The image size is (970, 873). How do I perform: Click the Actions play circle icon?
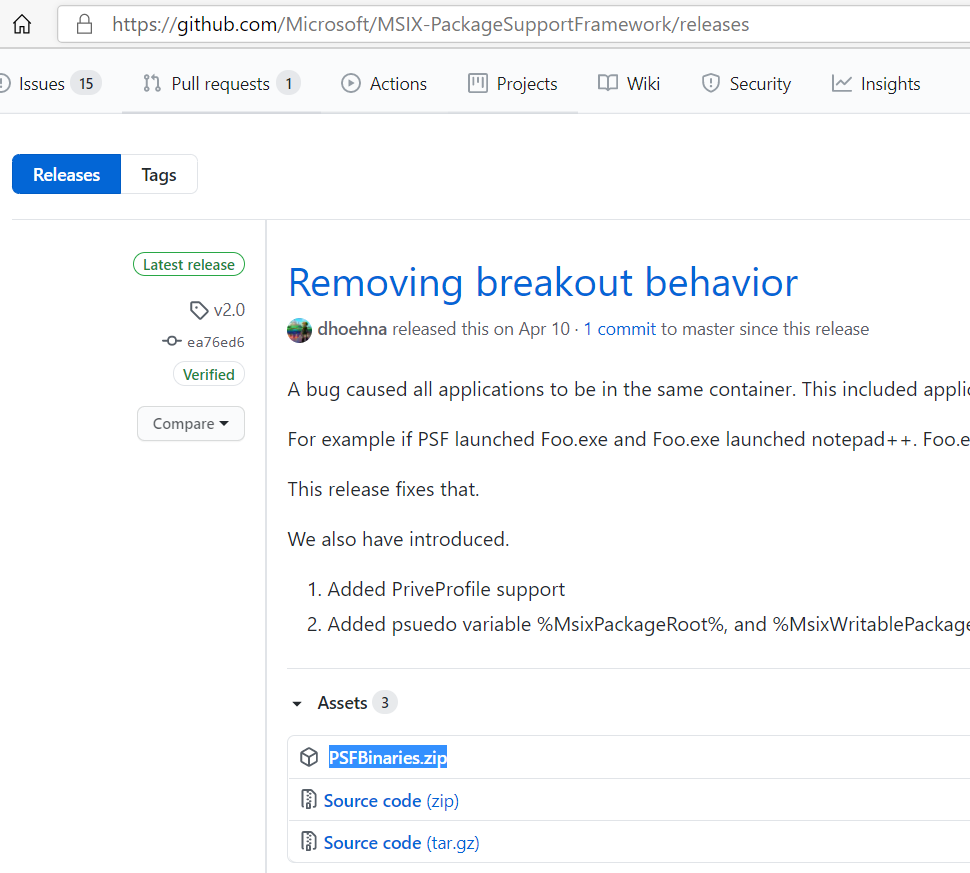[x=351, y=83]
